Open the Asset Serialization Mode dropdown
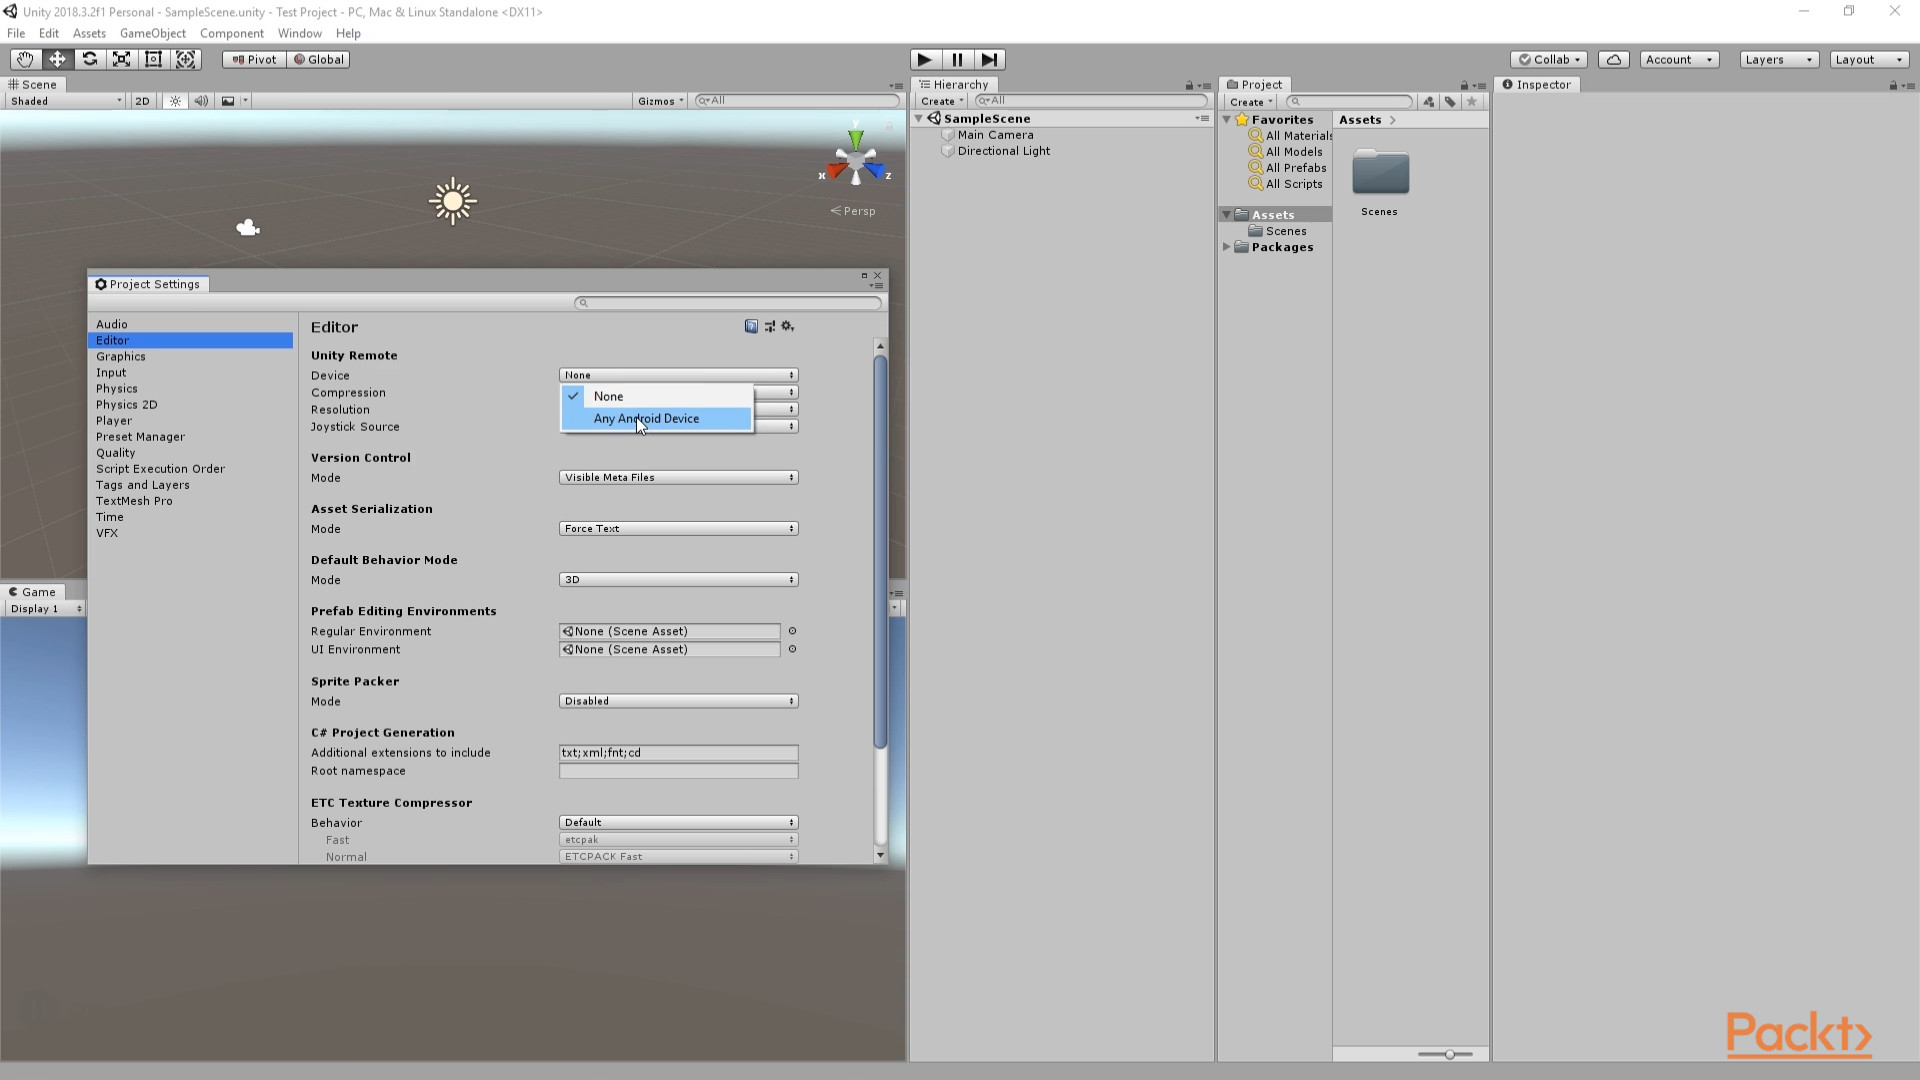Image resolution: width=1920 pixels, height=1080 pixels. pos(678,529)
